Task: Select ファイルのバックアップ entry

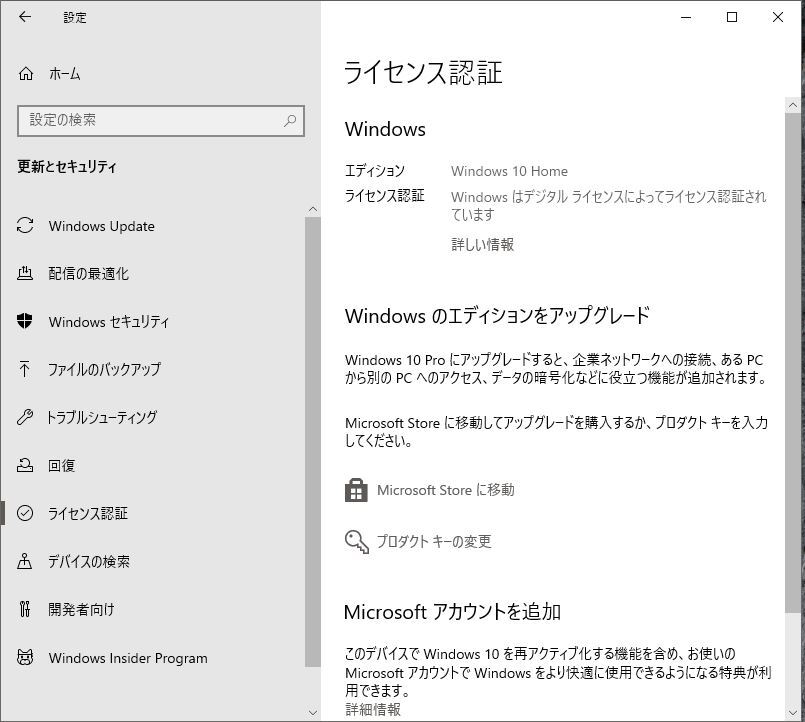Action: [x=104, y=369]
